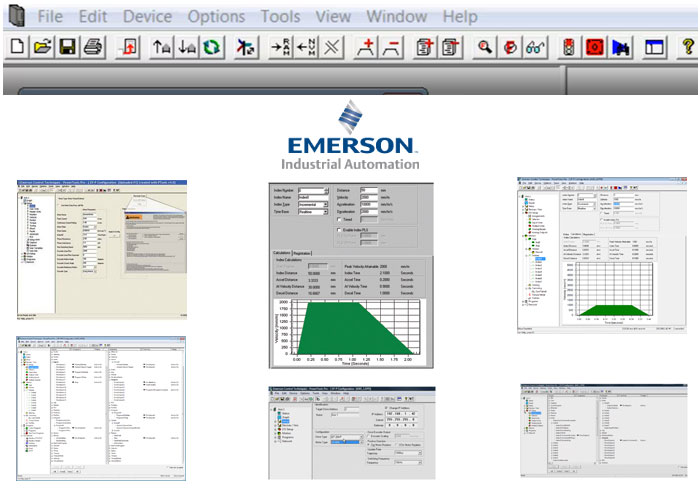The height and width of the screenshot is (500, 700).
Task: Save with the floppy disk icon
Action: (68, 47)
